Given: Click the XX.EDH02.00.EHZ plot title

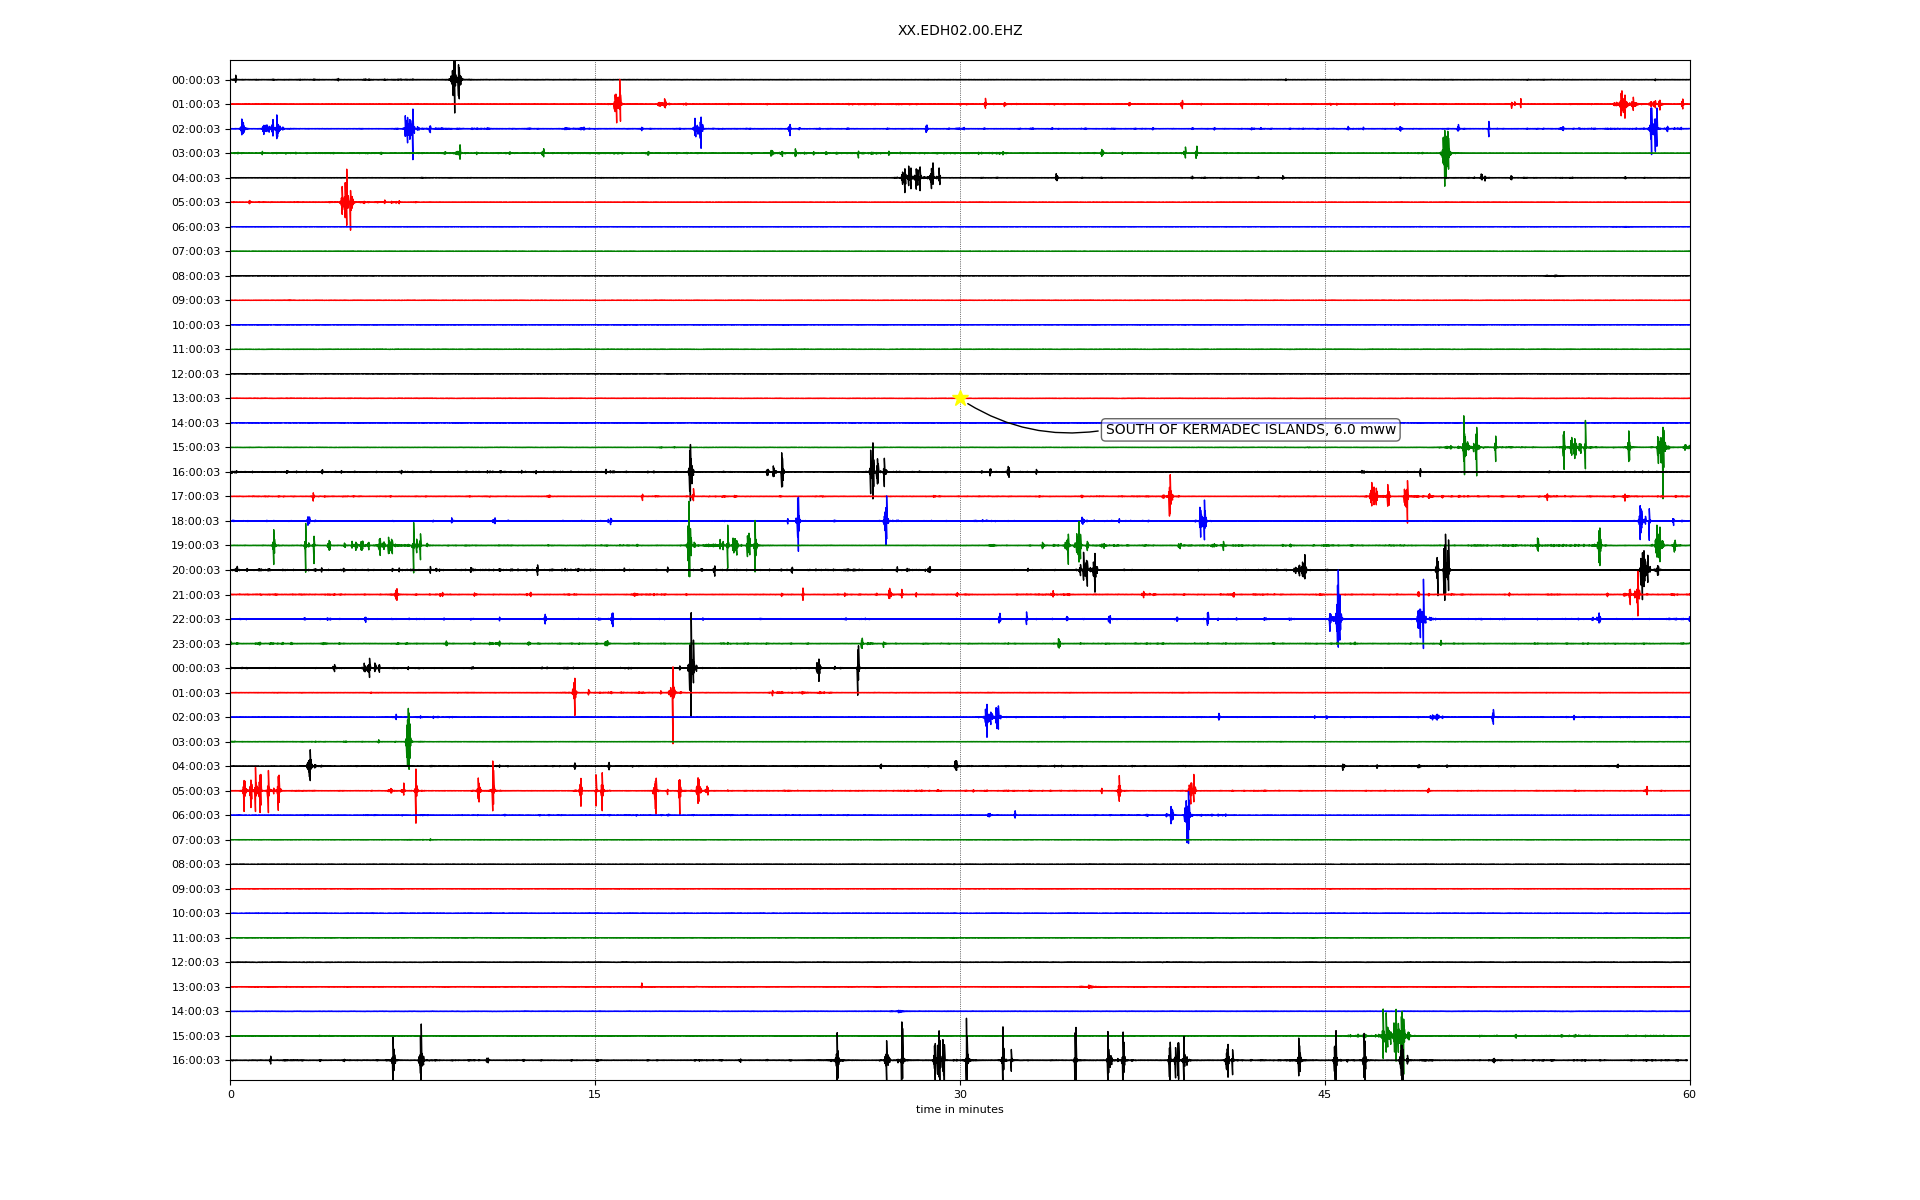Looking at the screenshot, I should click(x=959, y=31).
